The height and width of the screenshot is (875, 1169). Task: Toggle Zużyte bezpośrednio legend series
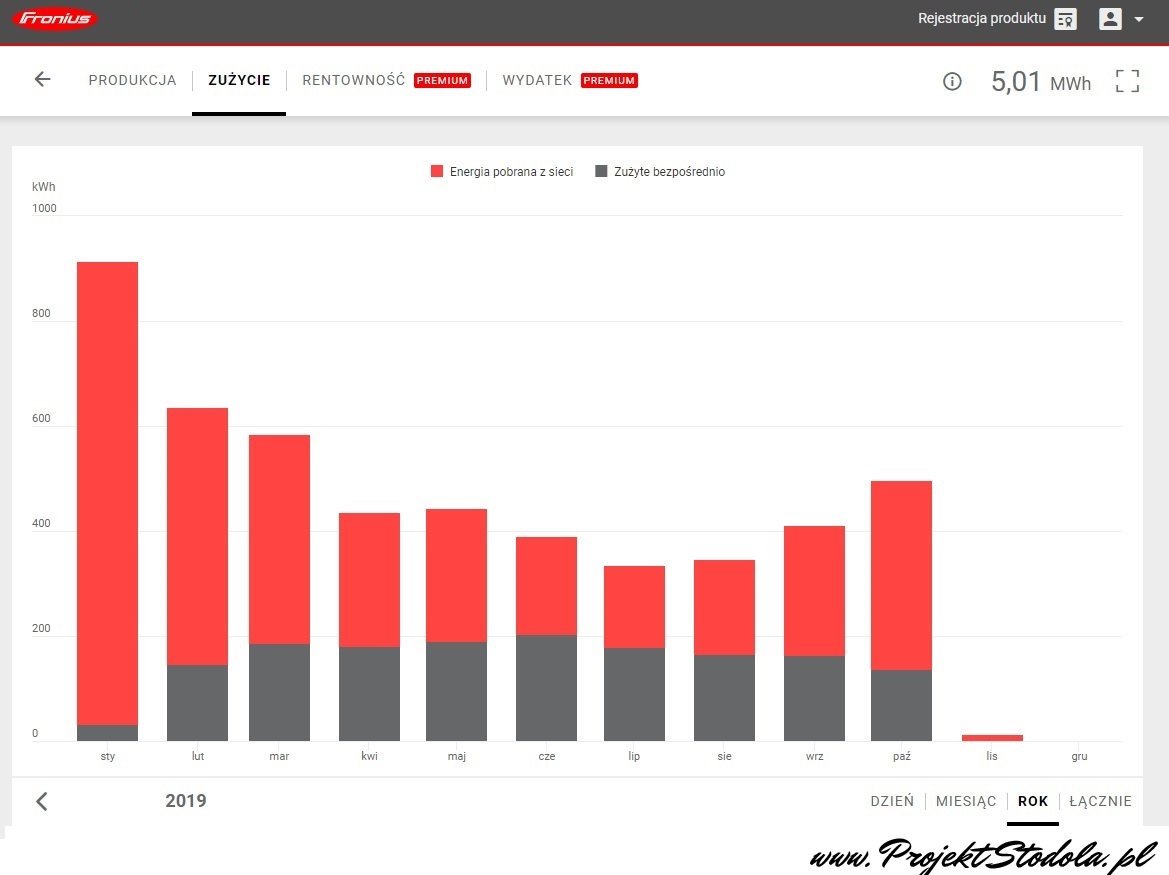pos(660,172)
